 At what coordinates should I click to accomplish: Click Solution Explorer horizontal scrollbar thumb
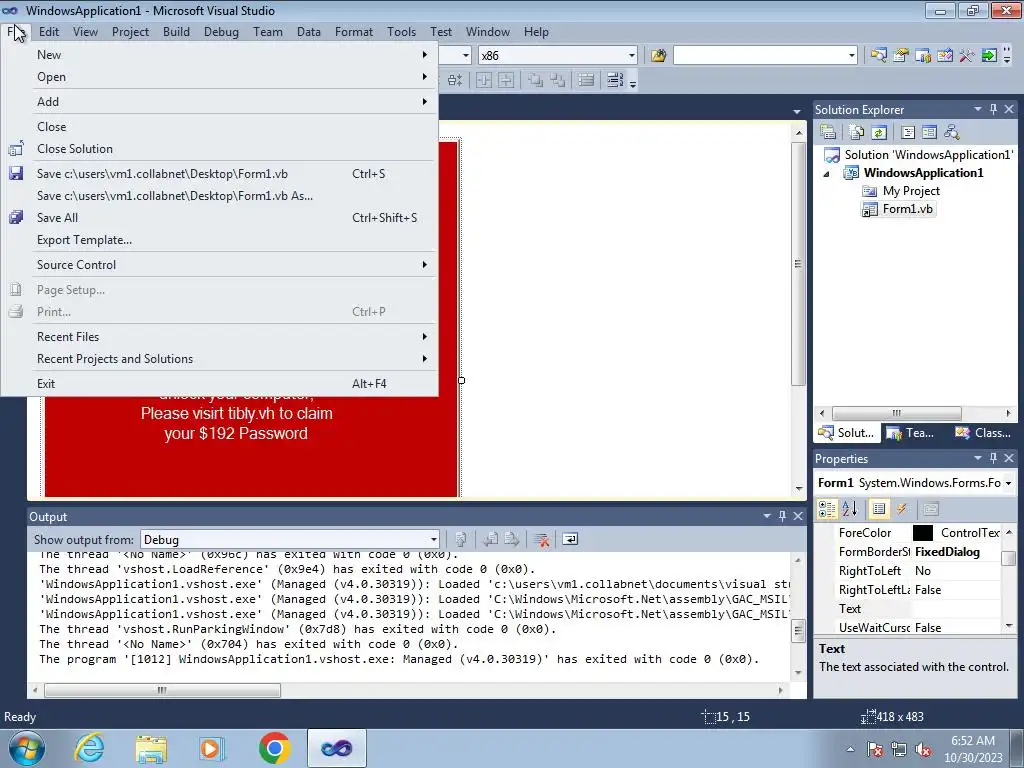[x=897, y=413]
